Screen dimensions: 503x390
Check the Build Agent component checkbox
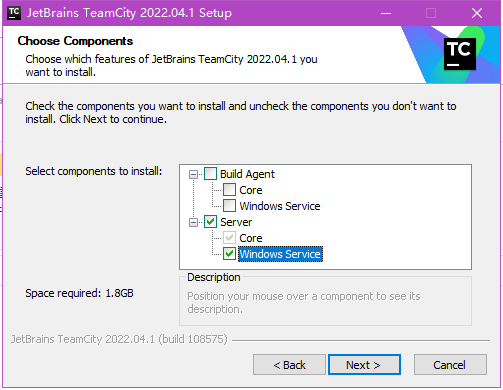tap(210, 174)
